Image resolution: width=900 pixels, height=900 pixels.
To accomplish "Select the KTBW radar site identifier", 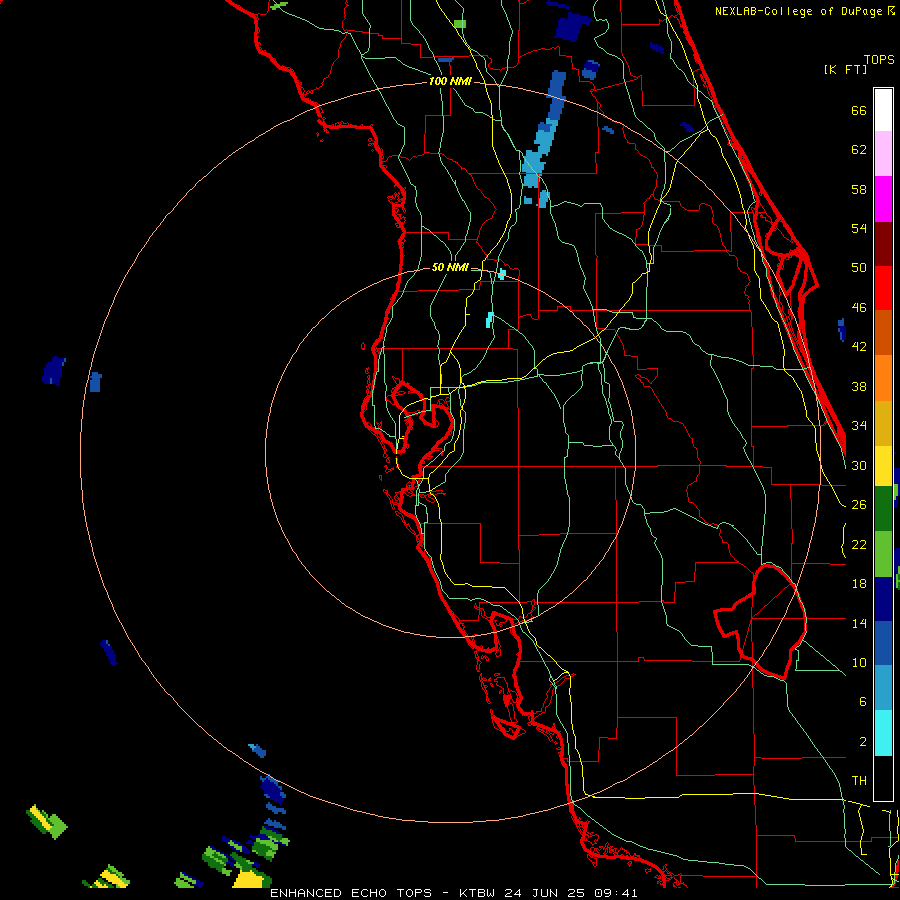I will tap(476, 893).
